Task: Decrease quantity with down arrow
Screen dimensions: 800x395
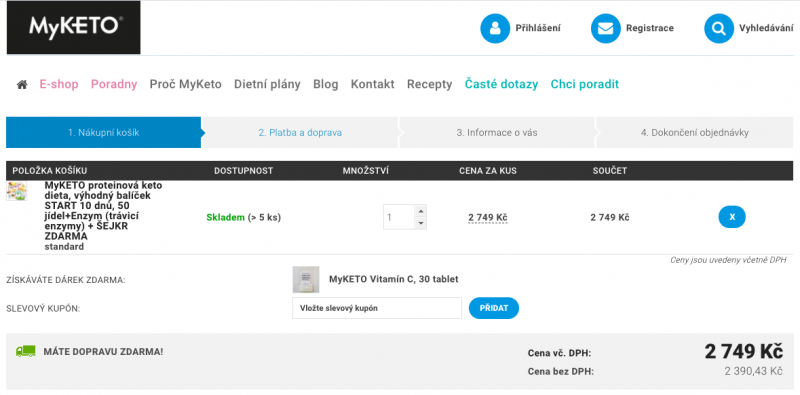Action: pos(420,223)
